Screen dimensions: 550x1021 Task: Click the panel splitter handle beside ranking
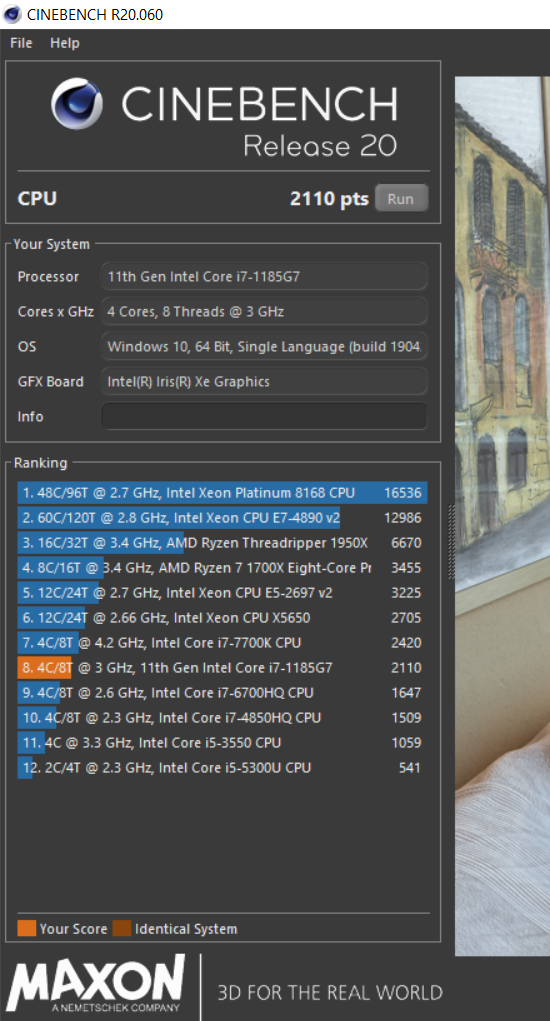pyautogui.click(x=448, y=542)
